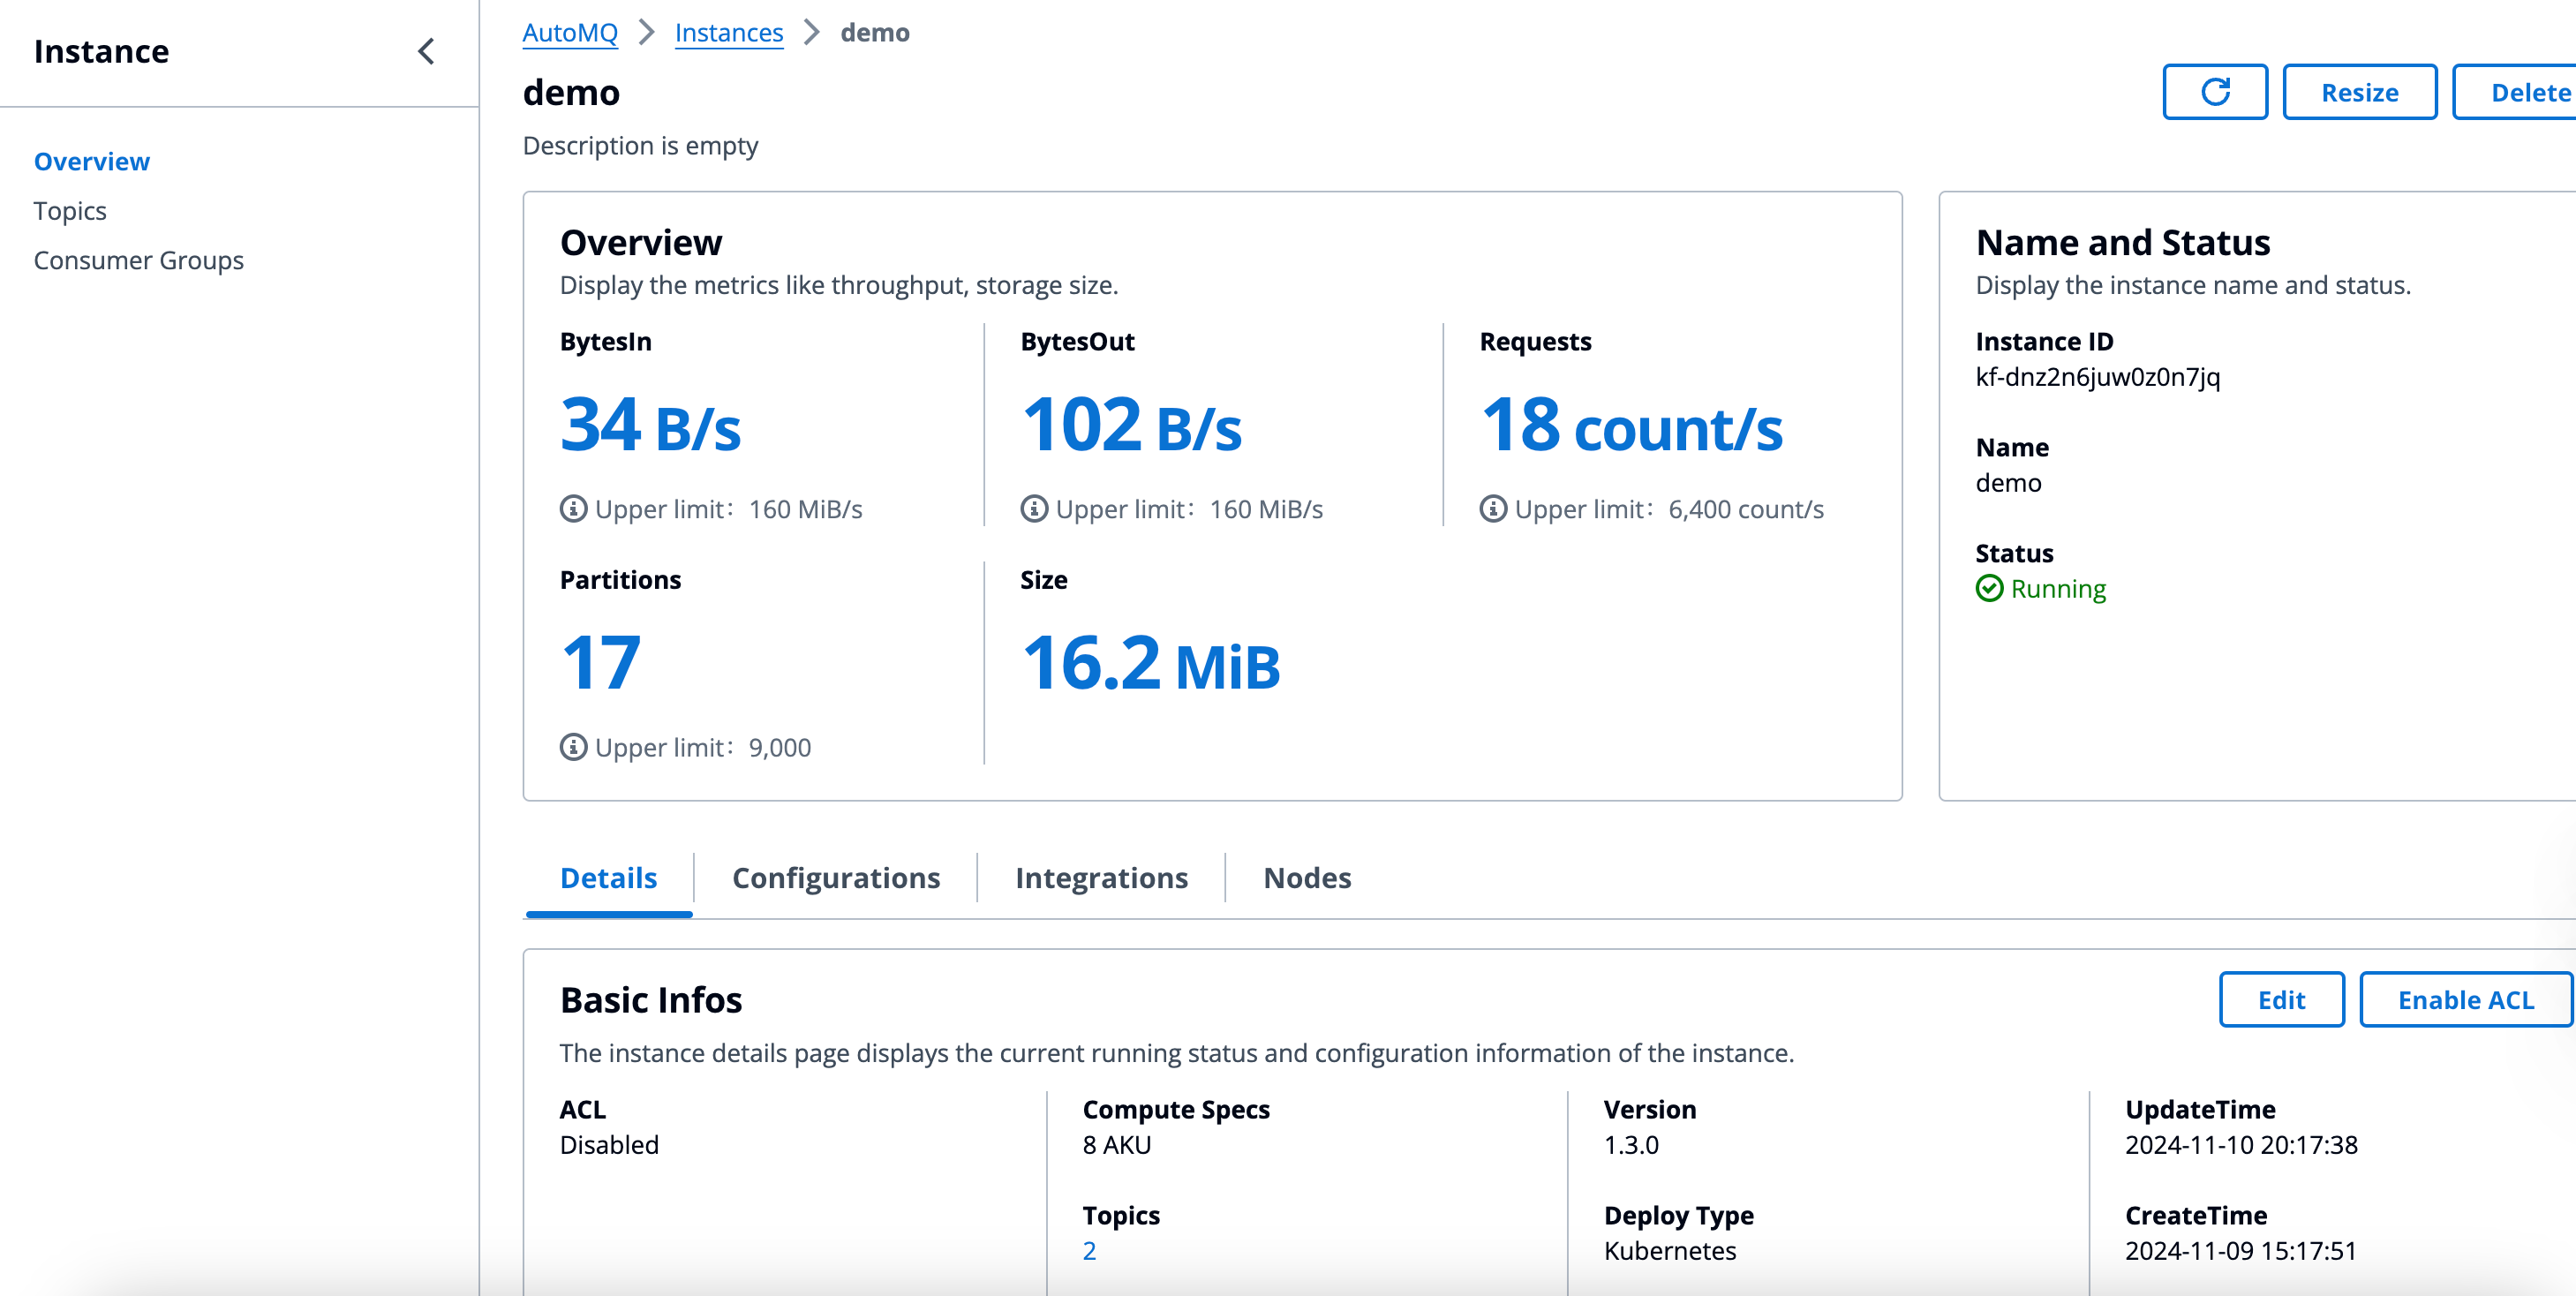Open the Topics count link showing 2
Screen dimensions: 2576x1296
tap(1089, 1251)
